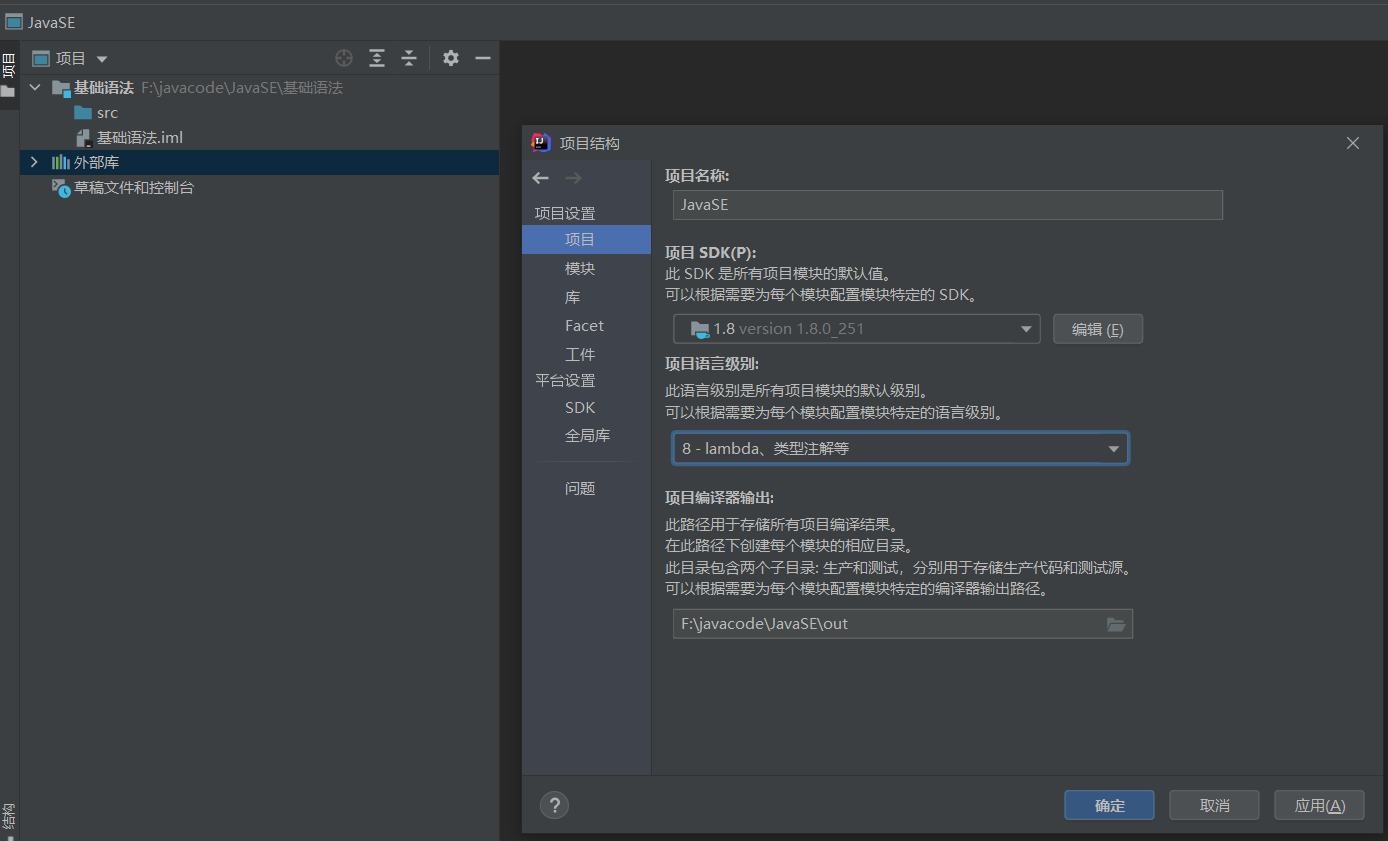Image resolution: width=1388 pixels, height=841 pixels.
Task: Select the 草稿文件和控制台 row
Action: click(259, 187)
